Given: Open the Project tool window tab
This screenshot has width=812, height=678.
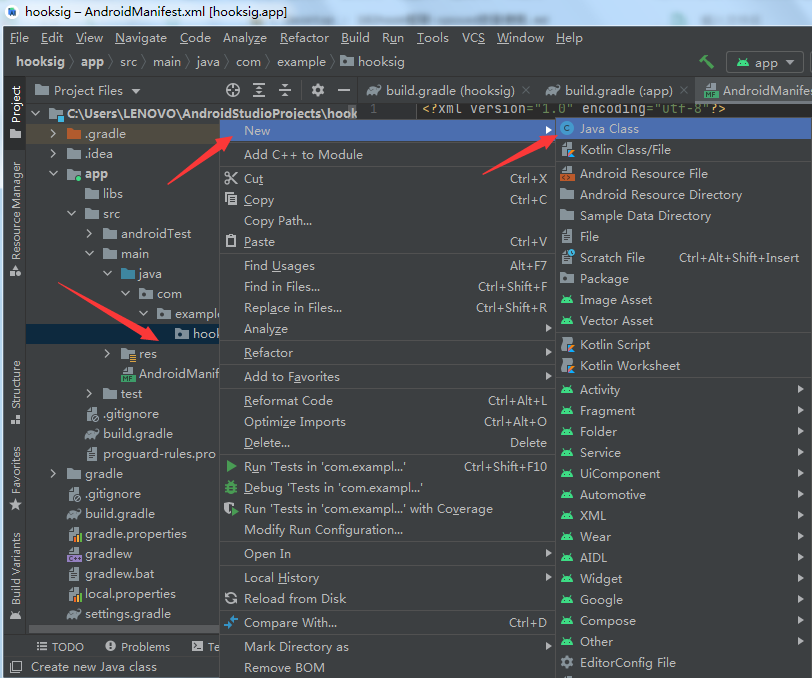Looking at the screenshot, I should pyautogui.click(x=16, y=111).
